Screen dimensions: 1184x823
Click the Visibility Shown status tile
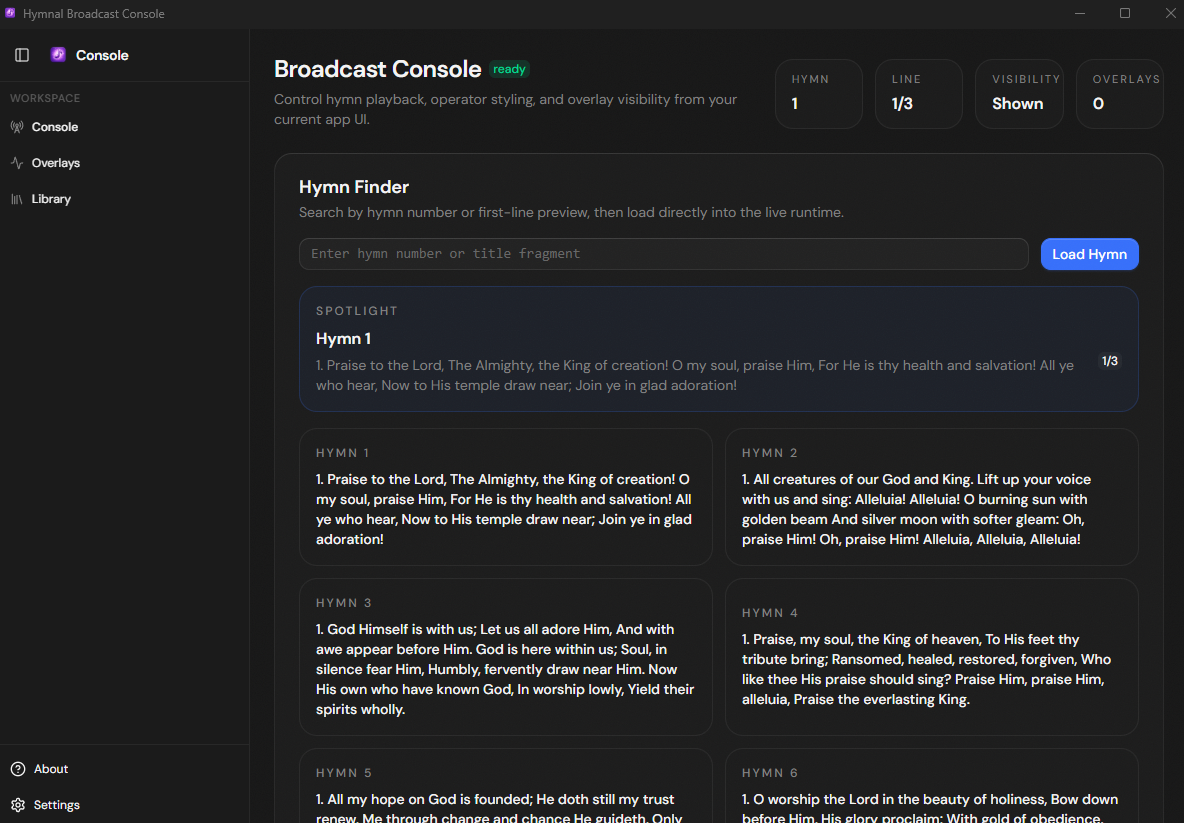1018,94
